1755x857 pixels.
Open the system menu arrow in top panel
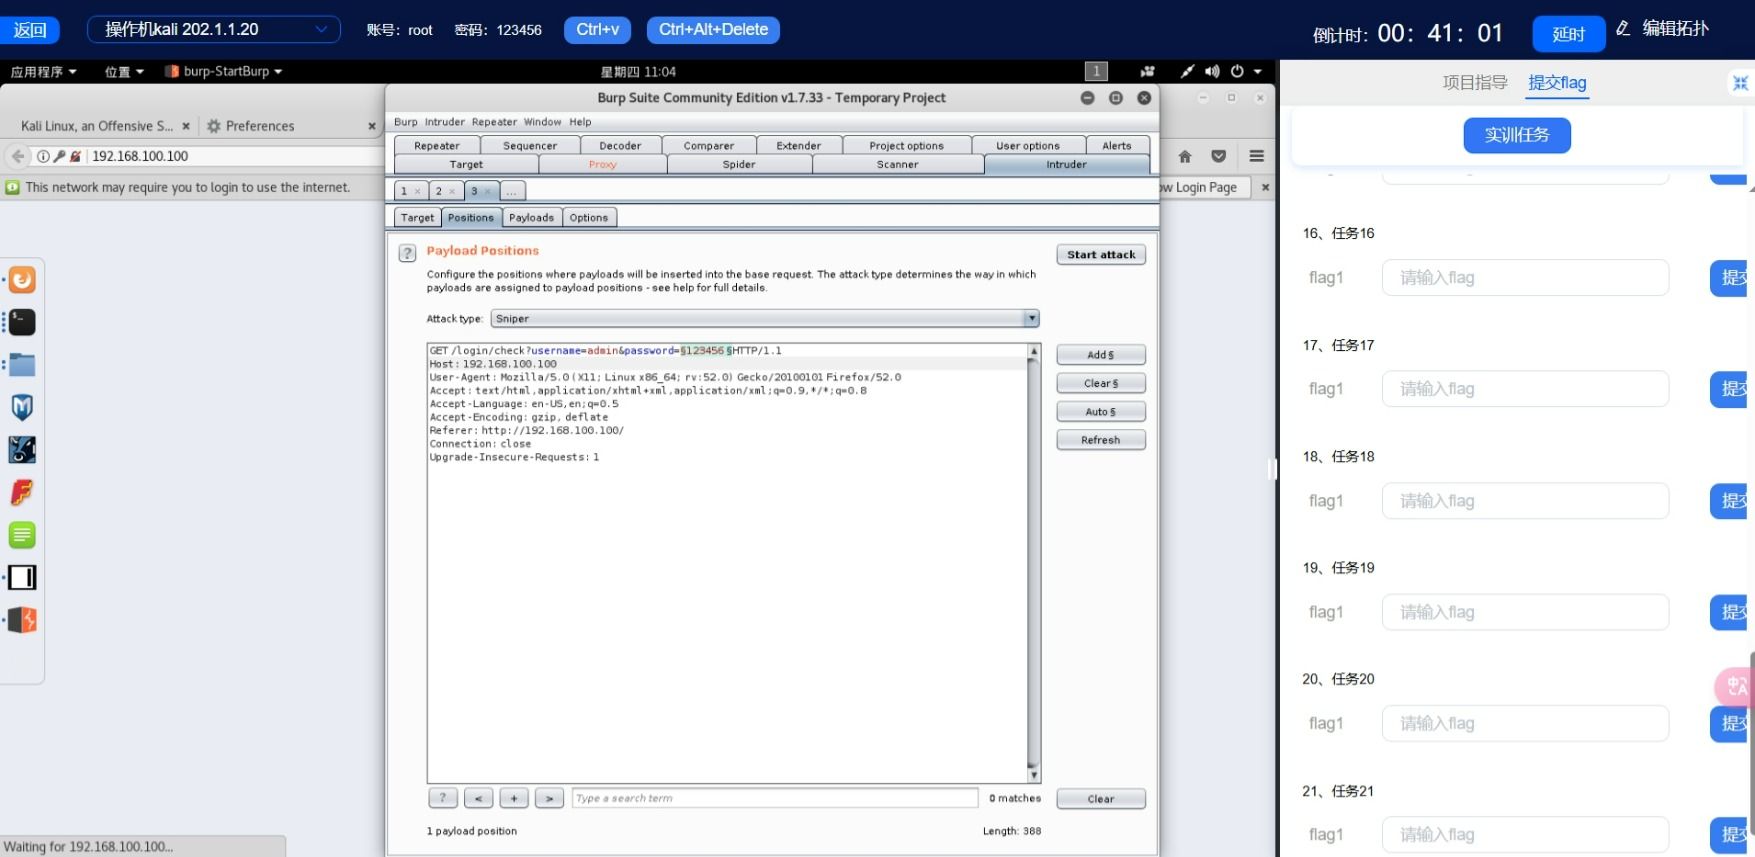1258,71
